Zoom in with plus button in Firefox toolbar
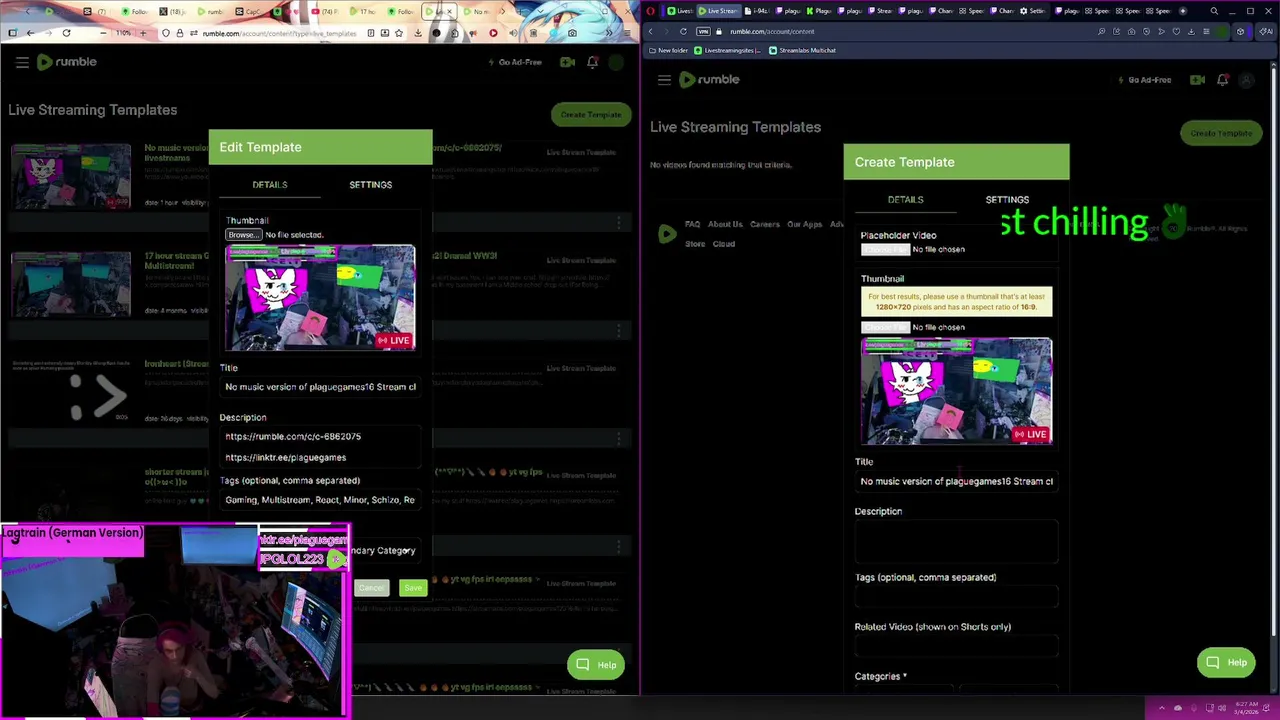This screenshot has height=720, width=1280. tap(143, 33)
